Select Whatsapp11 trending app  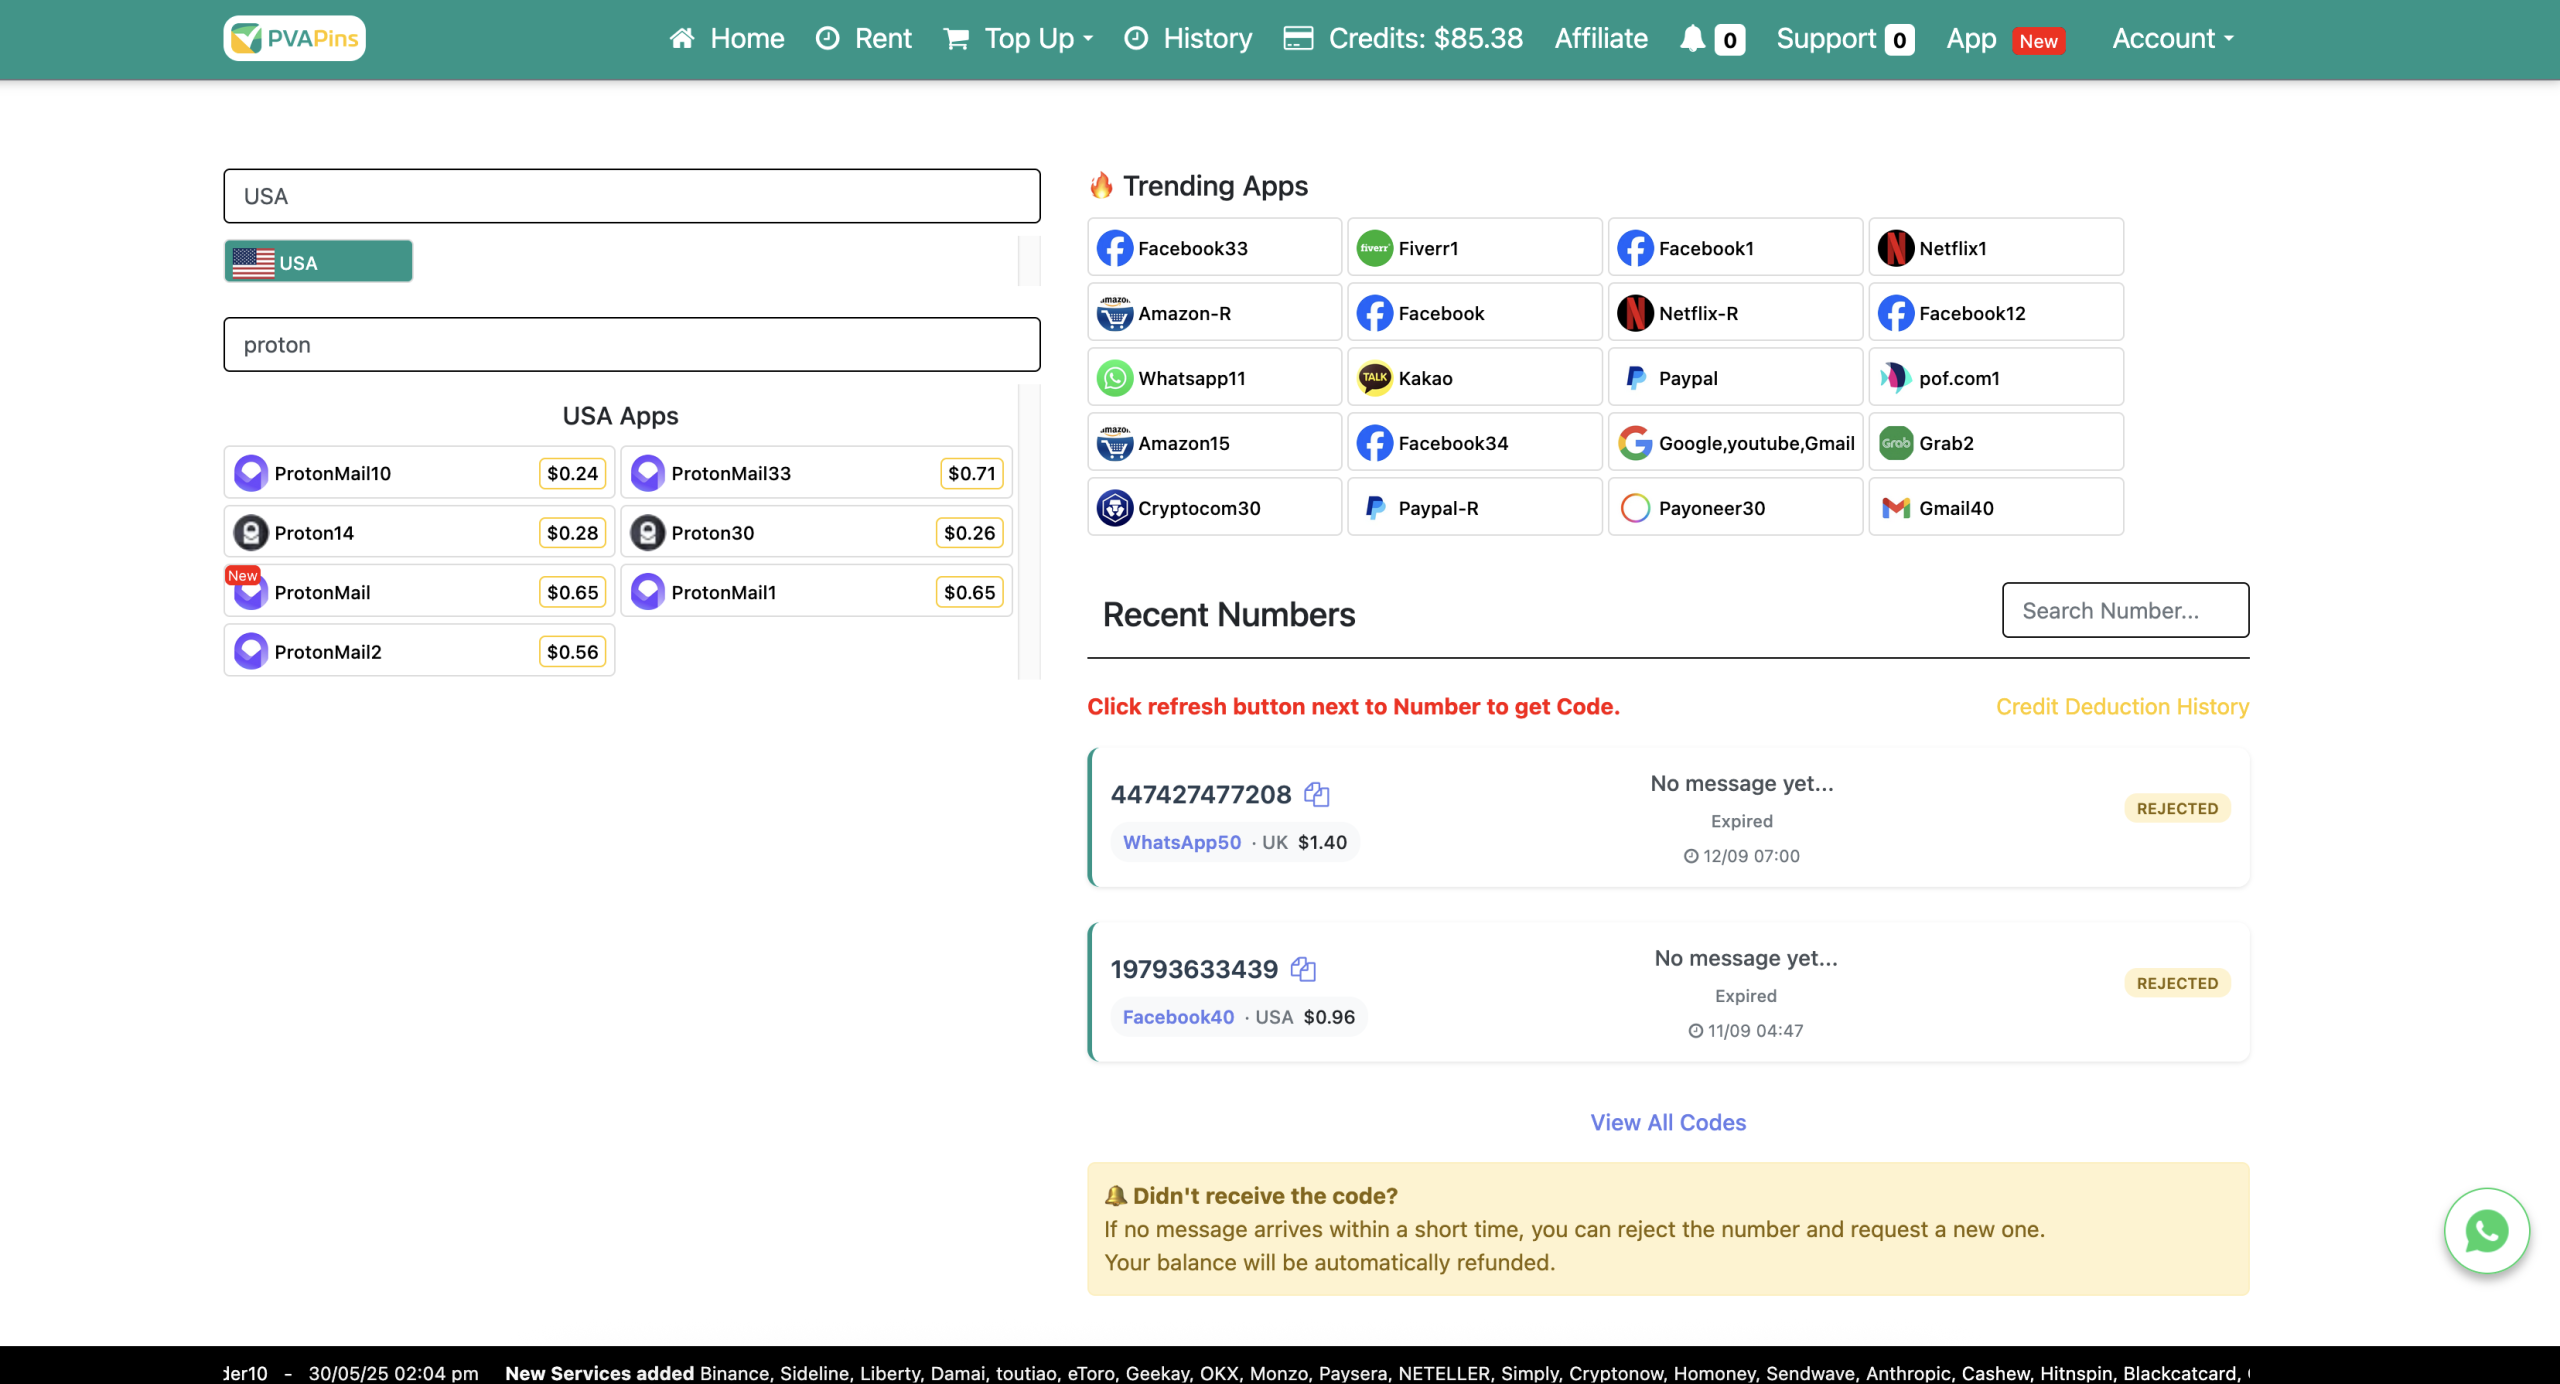(1214, 377)
